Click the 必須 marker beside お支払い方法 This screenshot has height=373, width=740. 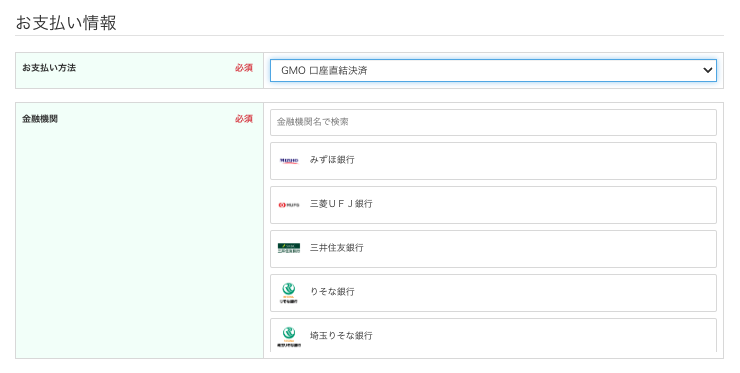[244, 68]
